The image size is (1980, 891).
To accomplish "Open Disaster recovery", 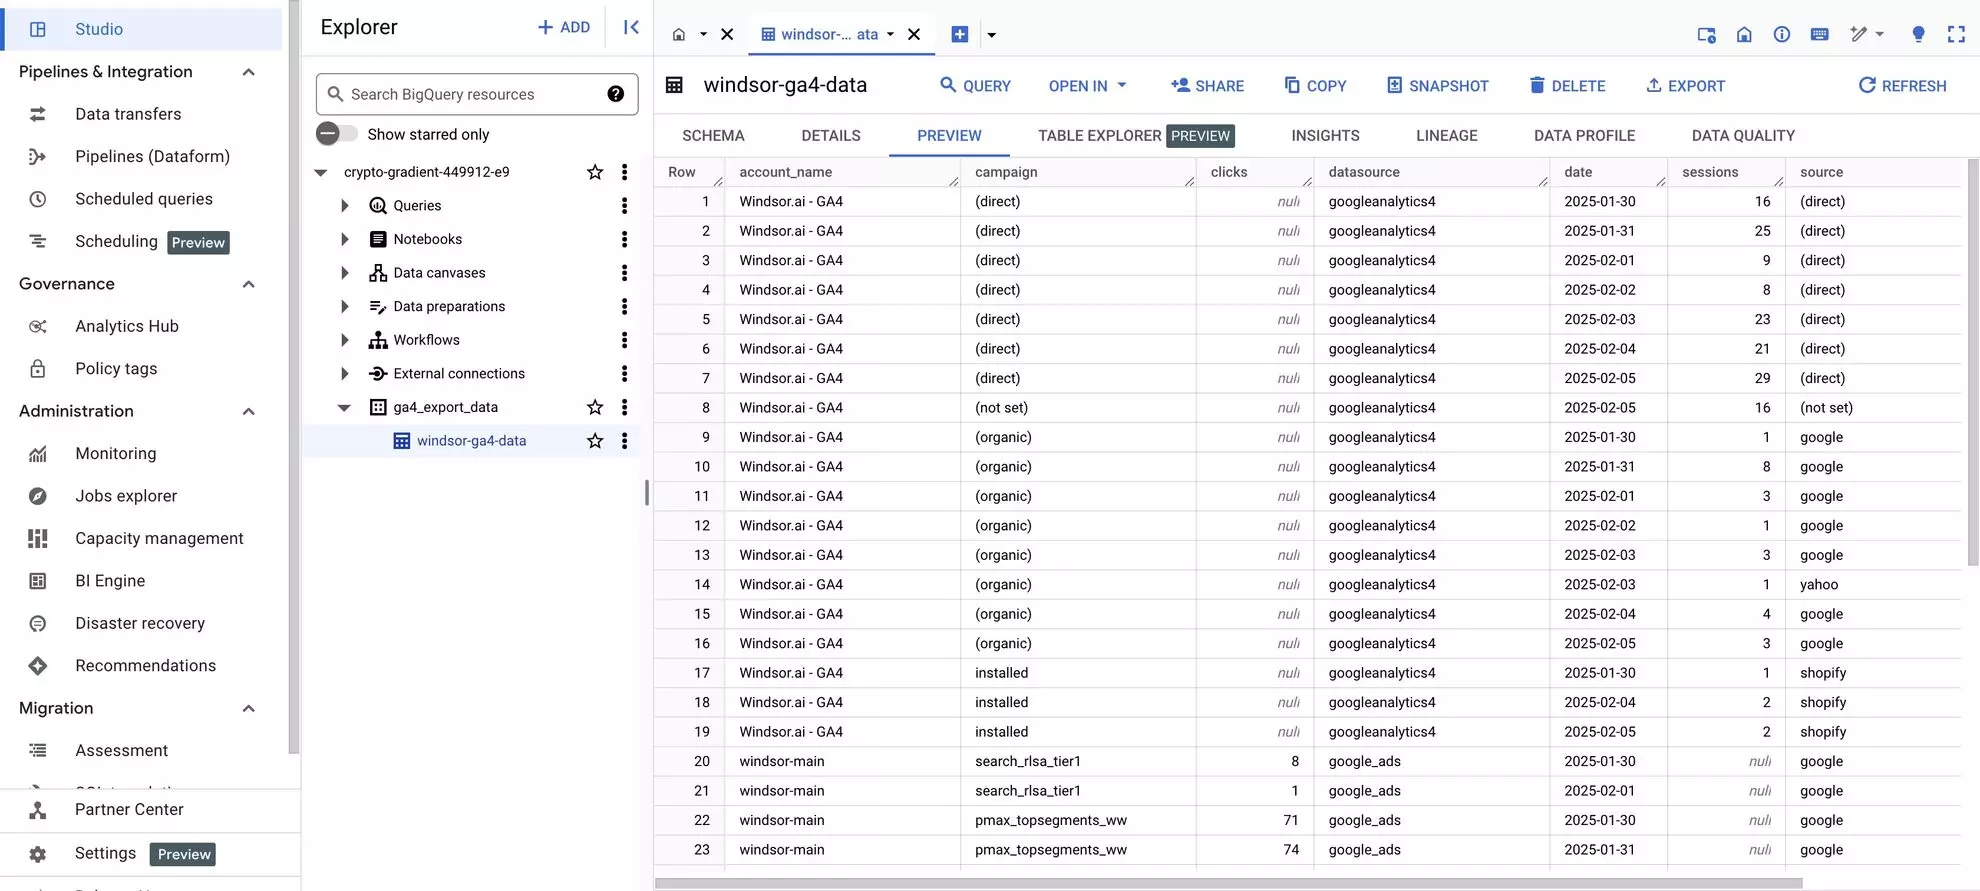I will (x=140, y=623).
